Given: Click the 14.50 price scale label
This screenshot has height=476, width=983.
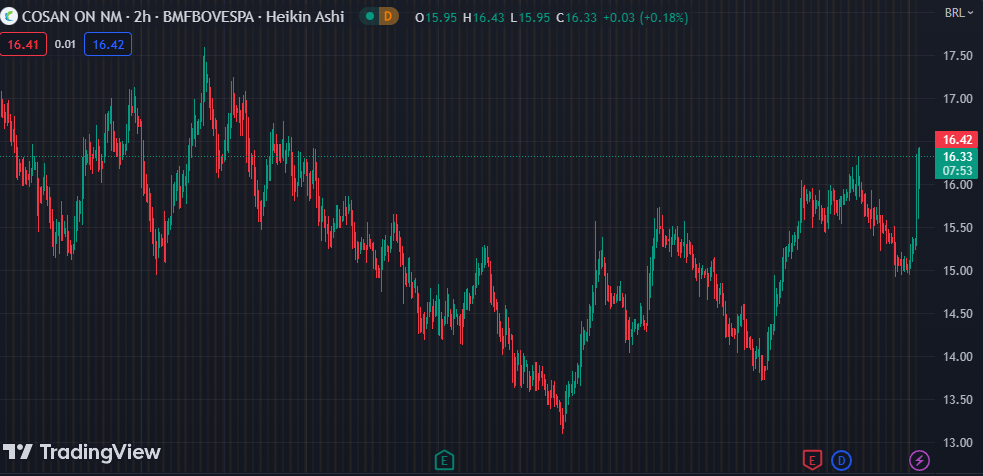Looking at the screenshot, I should pos(957,314).
